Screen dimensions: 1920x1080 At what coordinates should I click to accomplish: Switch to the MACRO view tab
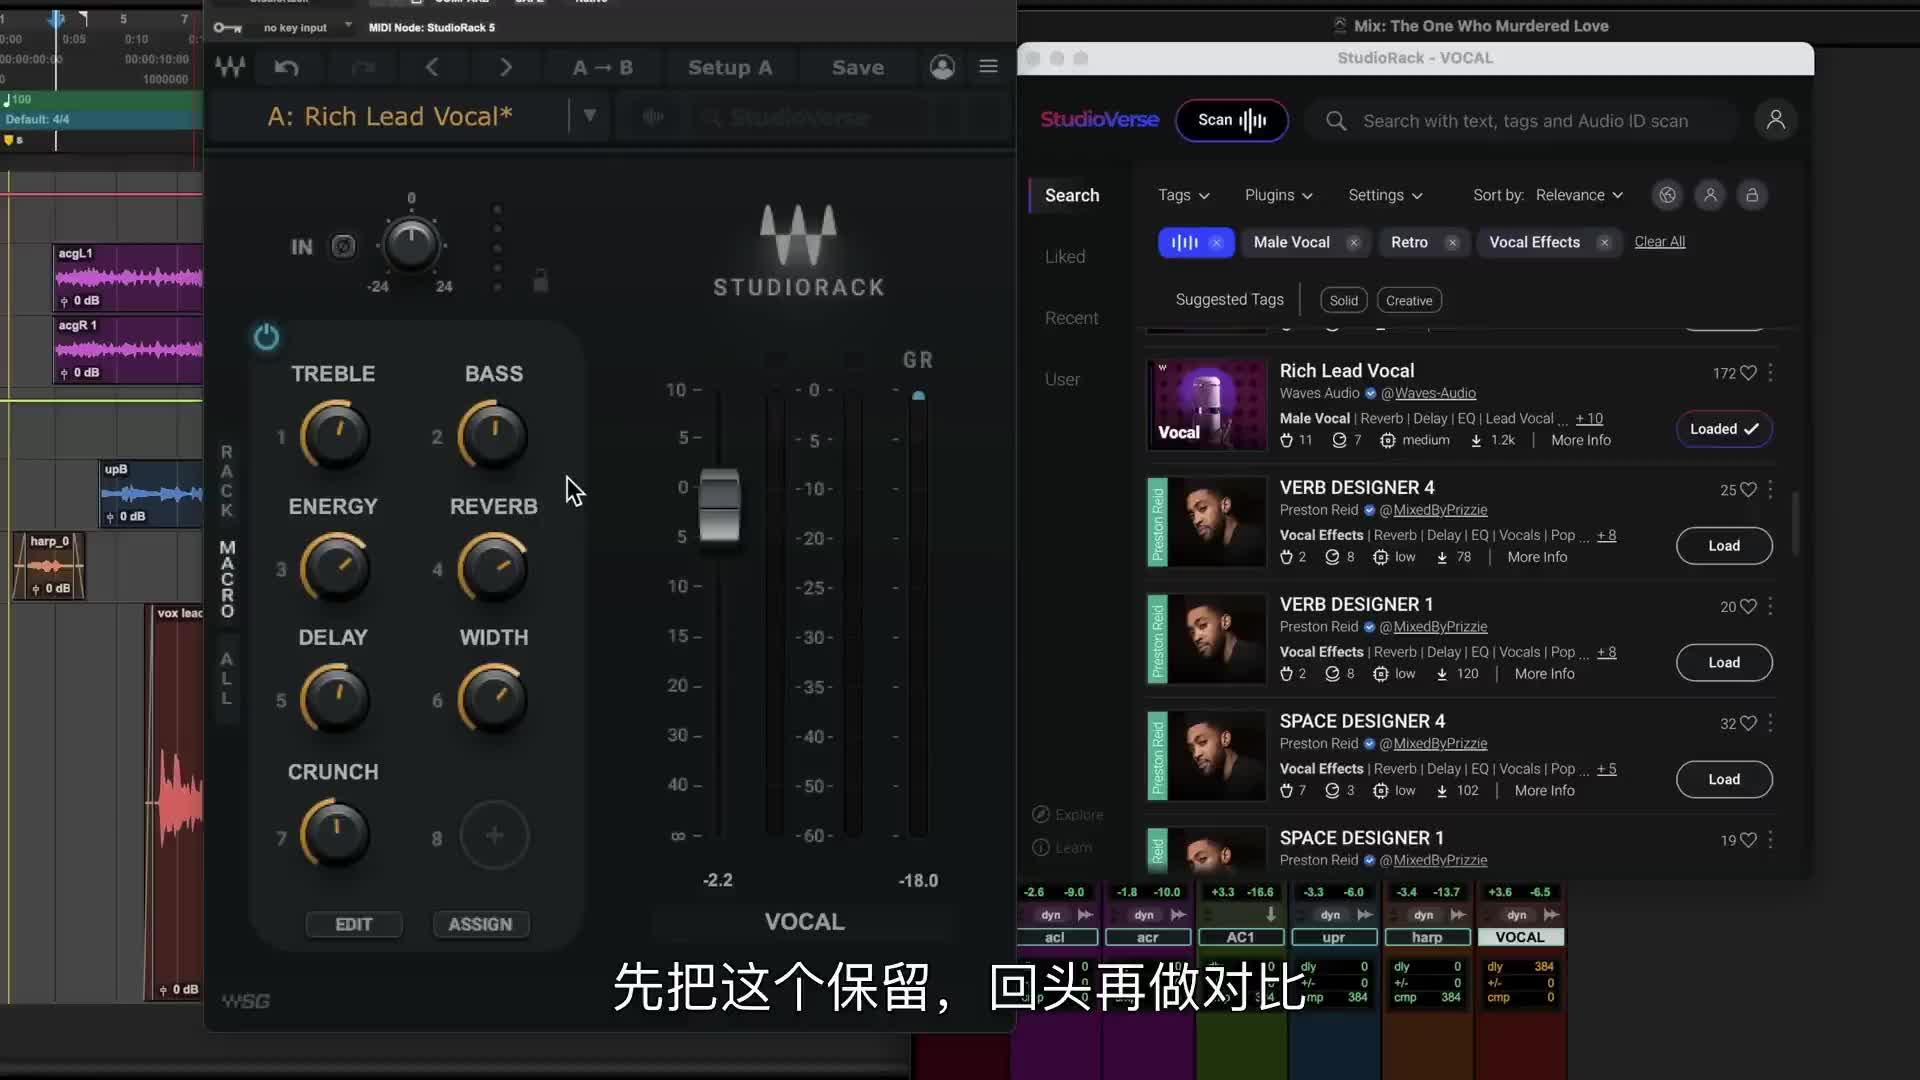227,579
